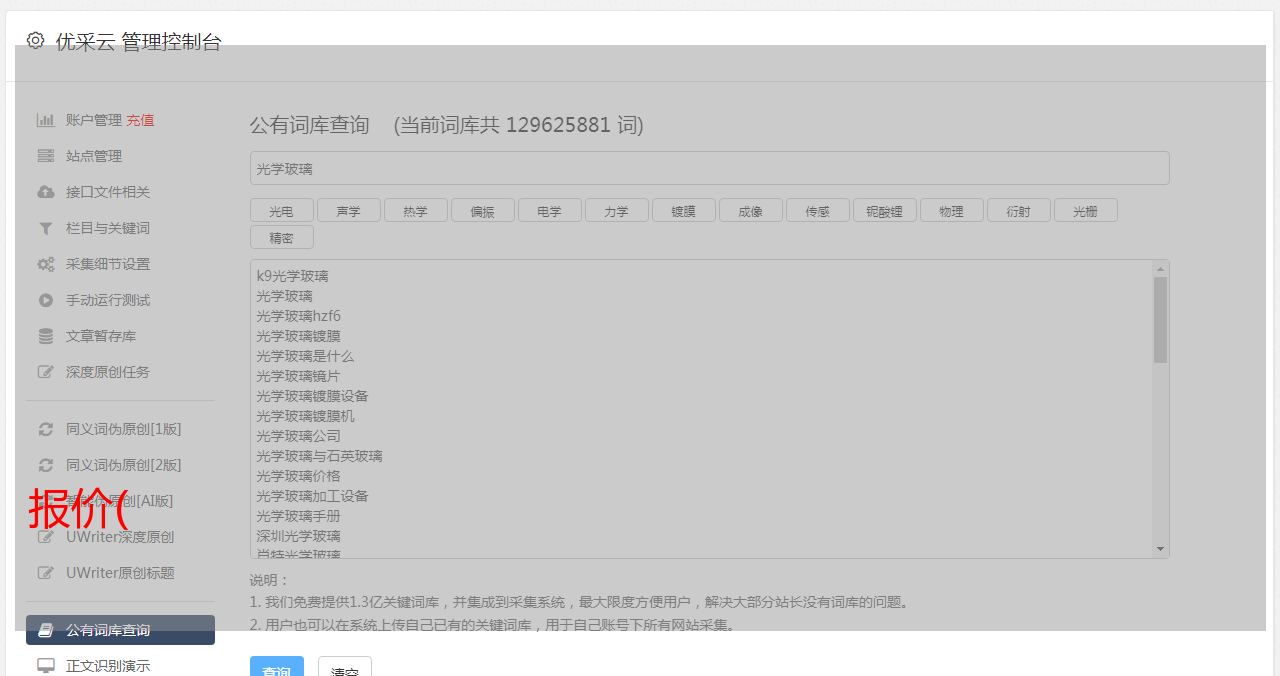Click the server icon for 站点管理
The image size is (1280, 676).
click(x=46, y=156)
